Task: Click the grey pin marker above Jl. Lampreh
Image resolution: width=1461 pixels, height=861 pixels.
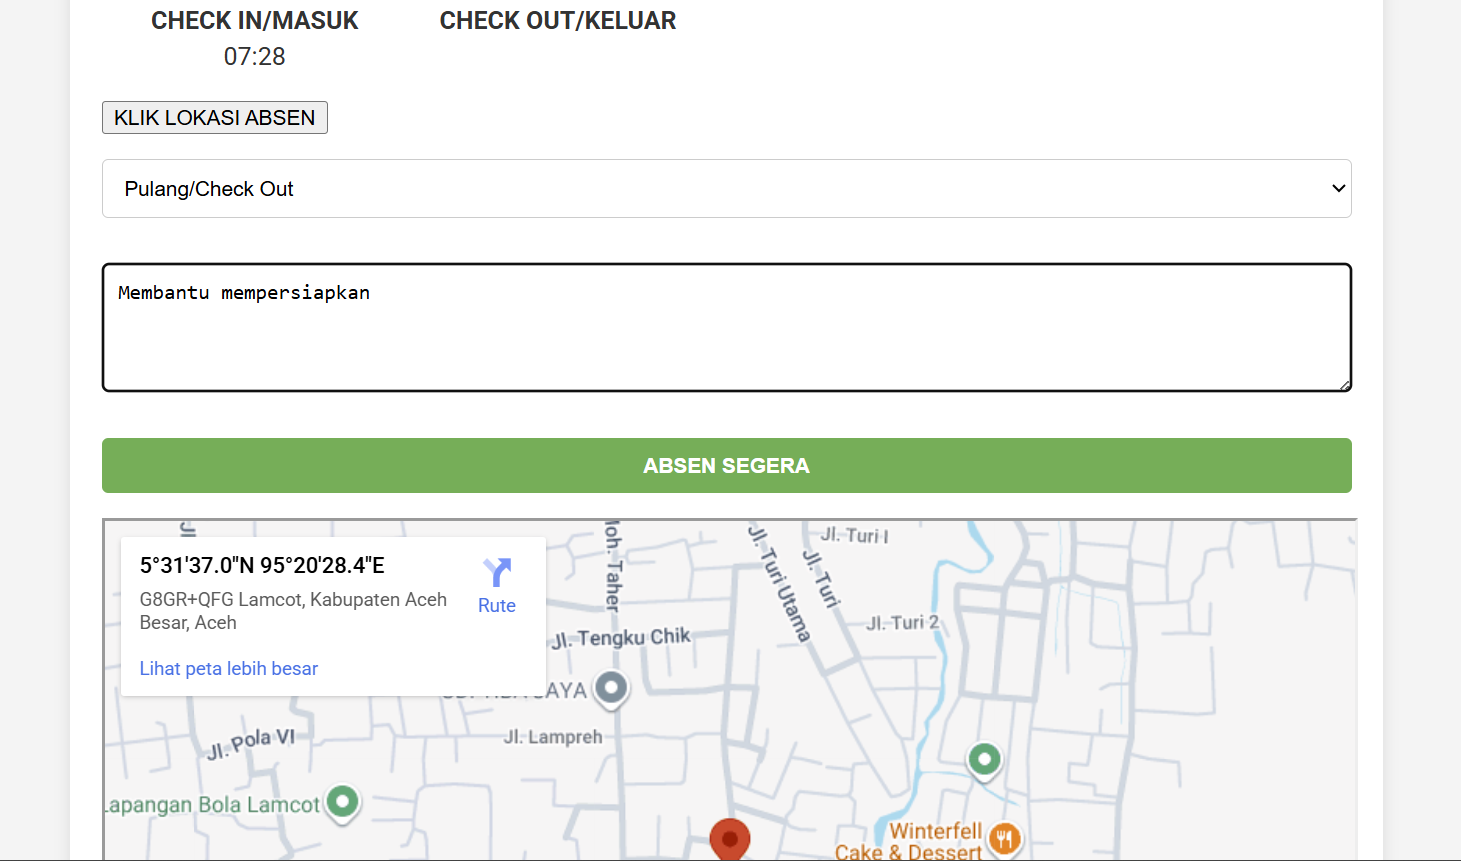Action: coord(611,688)
